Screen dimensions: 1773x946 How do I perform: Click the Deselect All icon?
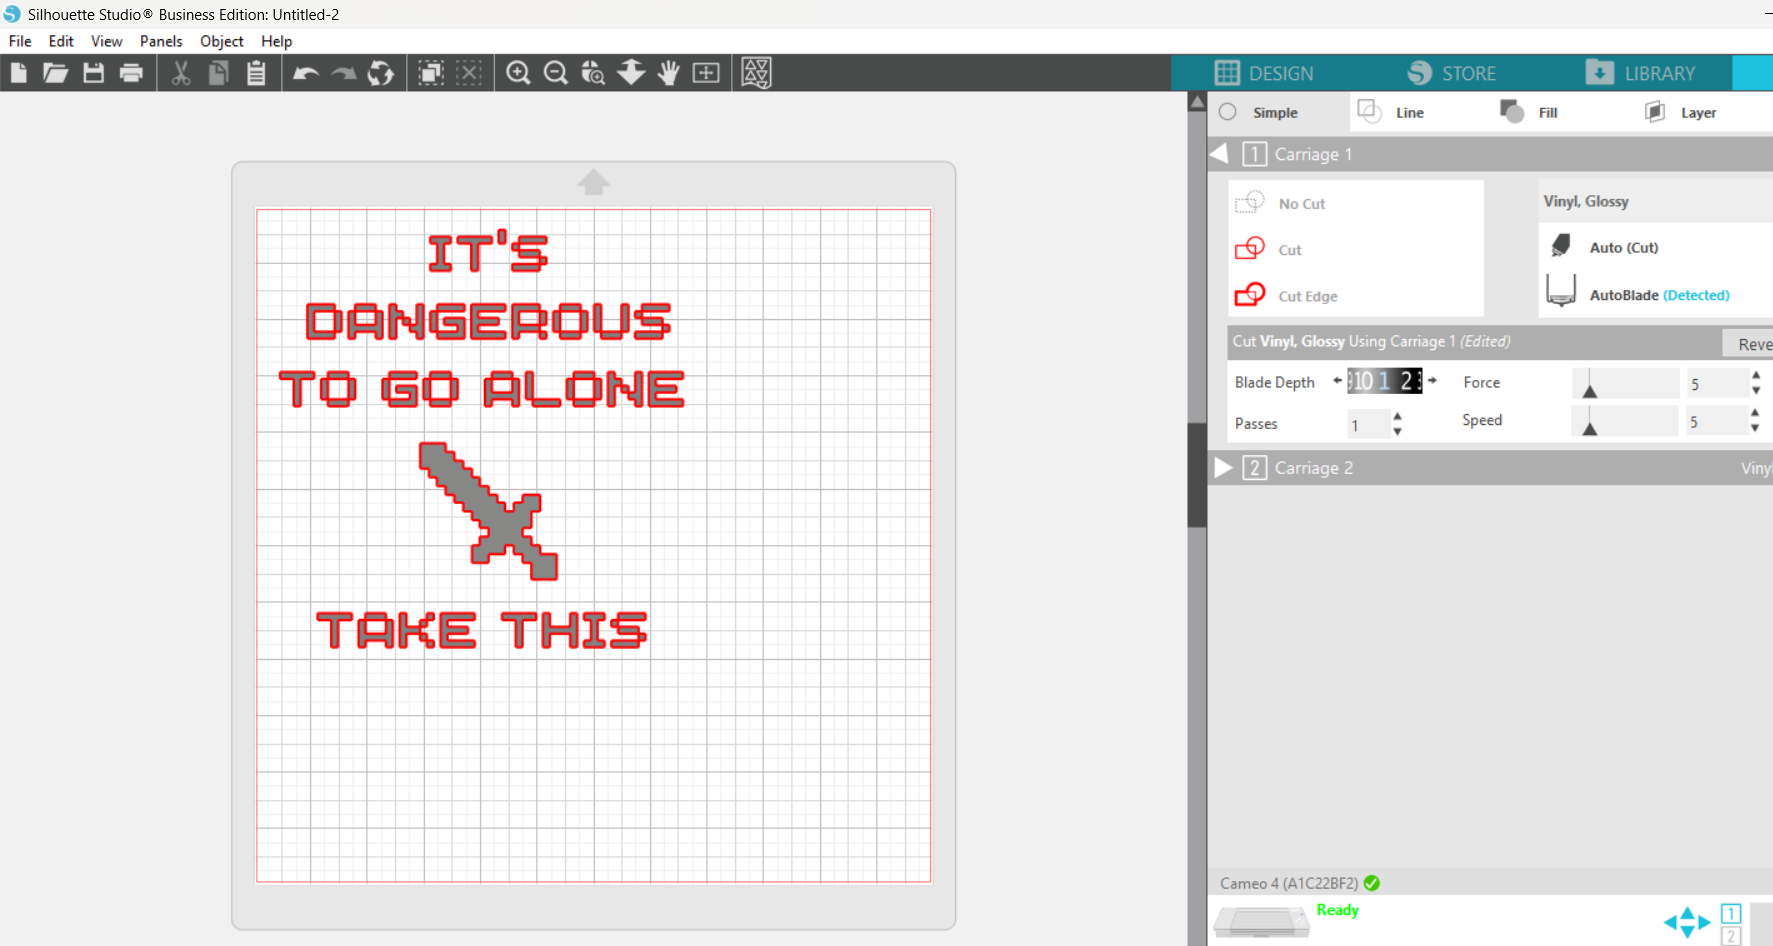coord(469,73)
